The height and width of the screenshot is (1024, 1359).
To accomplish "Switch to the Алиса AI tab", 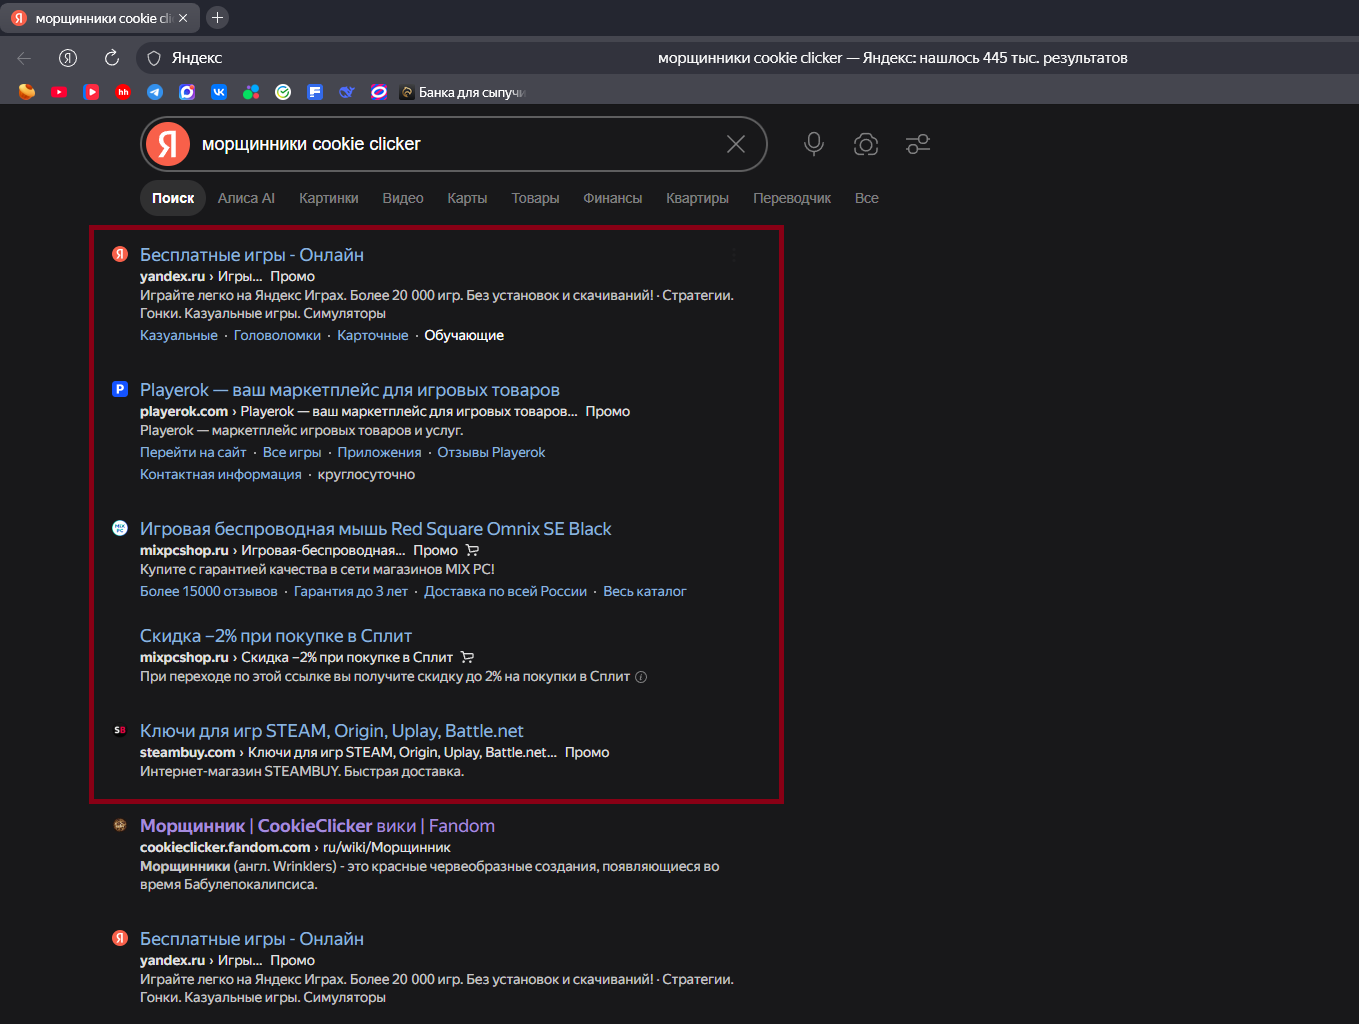I will tap(246, 198).
